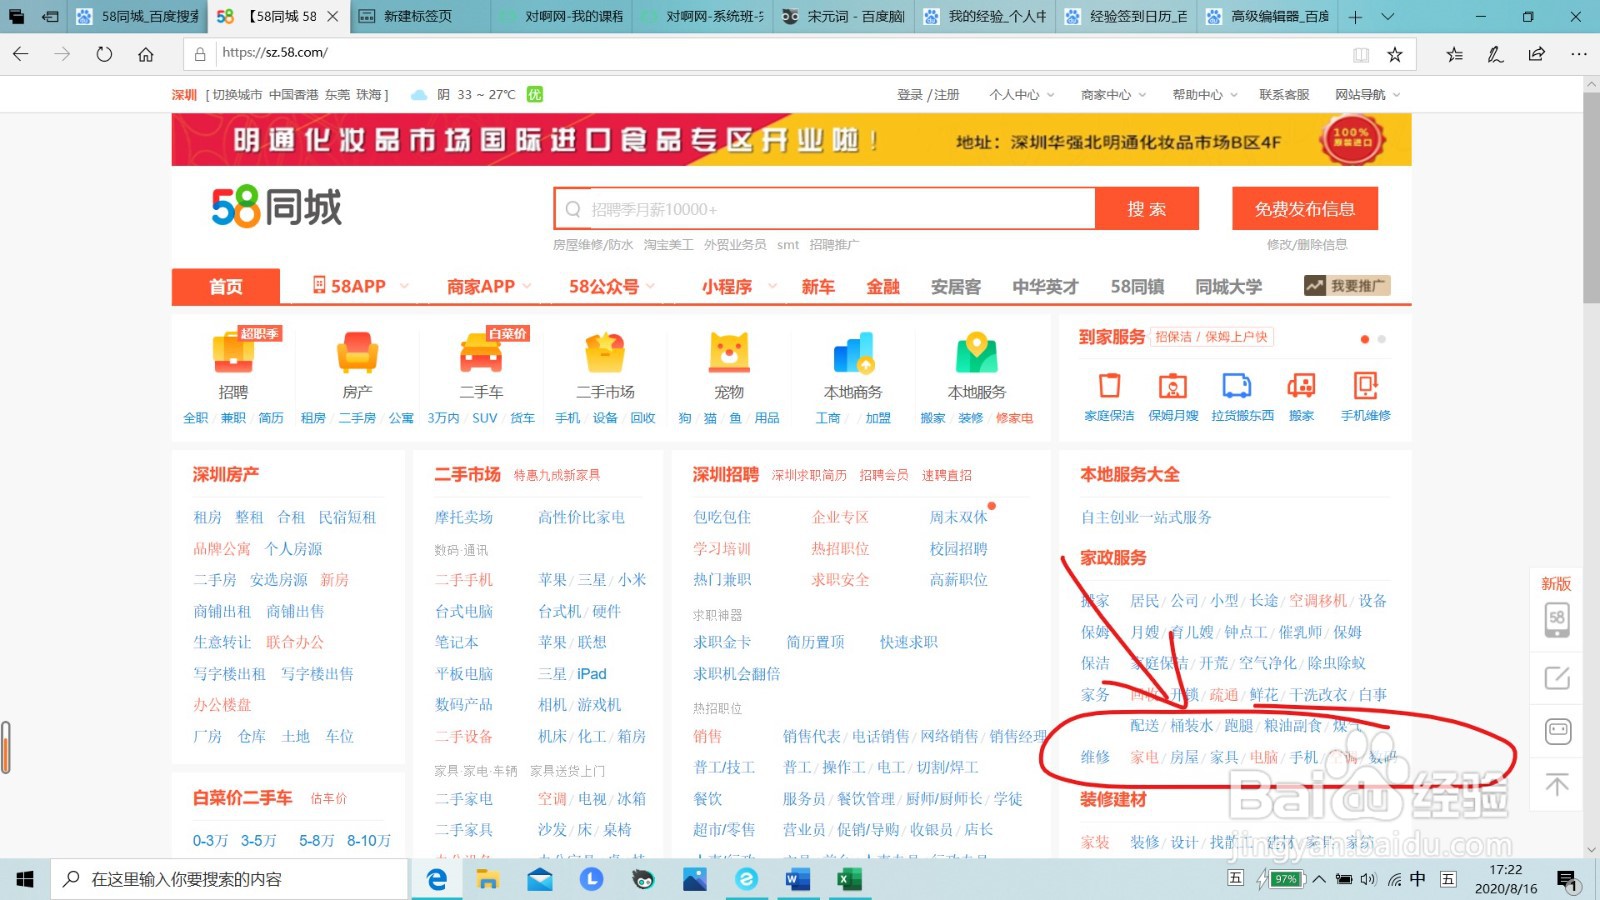Viewport: 1600px width, 900px height.
Task: Click the 修改/删除信息 link
Action: pyautogui.click(x=1306, y=245)
